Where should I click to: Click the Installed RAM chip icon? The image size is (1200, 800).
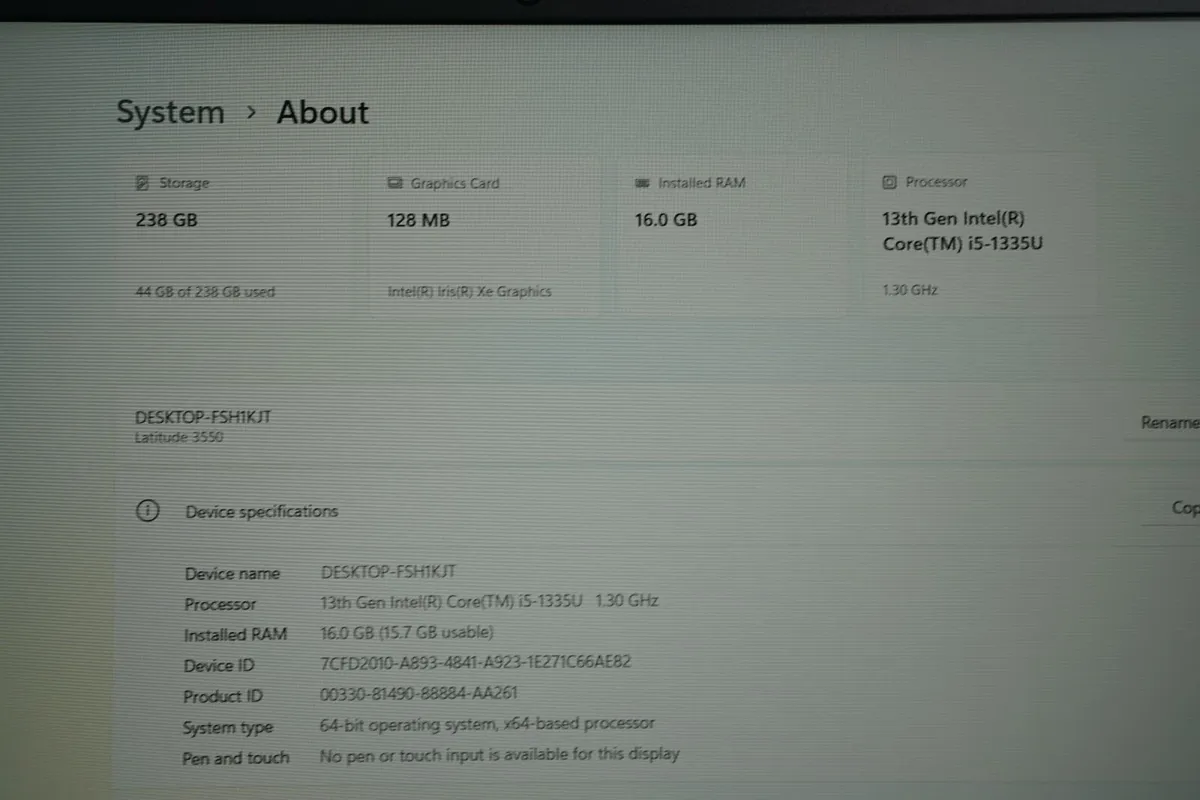coord(642,183)
